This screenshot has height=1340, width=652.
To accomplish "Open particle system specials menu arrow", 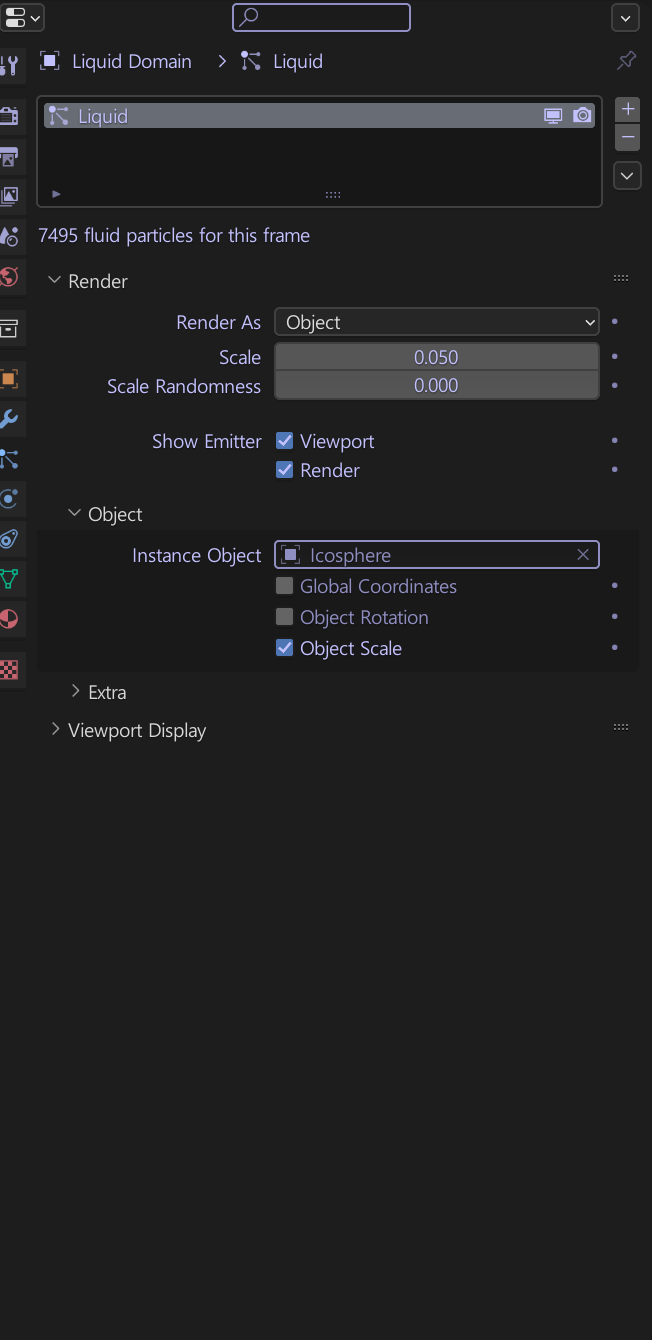I will [627, 176].
